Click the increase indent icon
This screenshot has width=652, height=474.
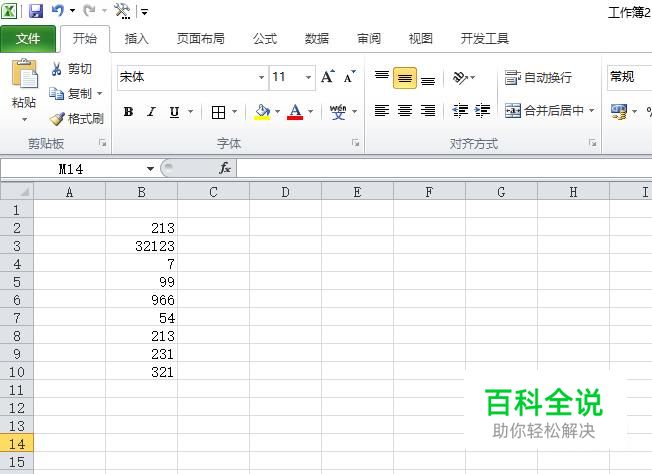coord(483,111)
